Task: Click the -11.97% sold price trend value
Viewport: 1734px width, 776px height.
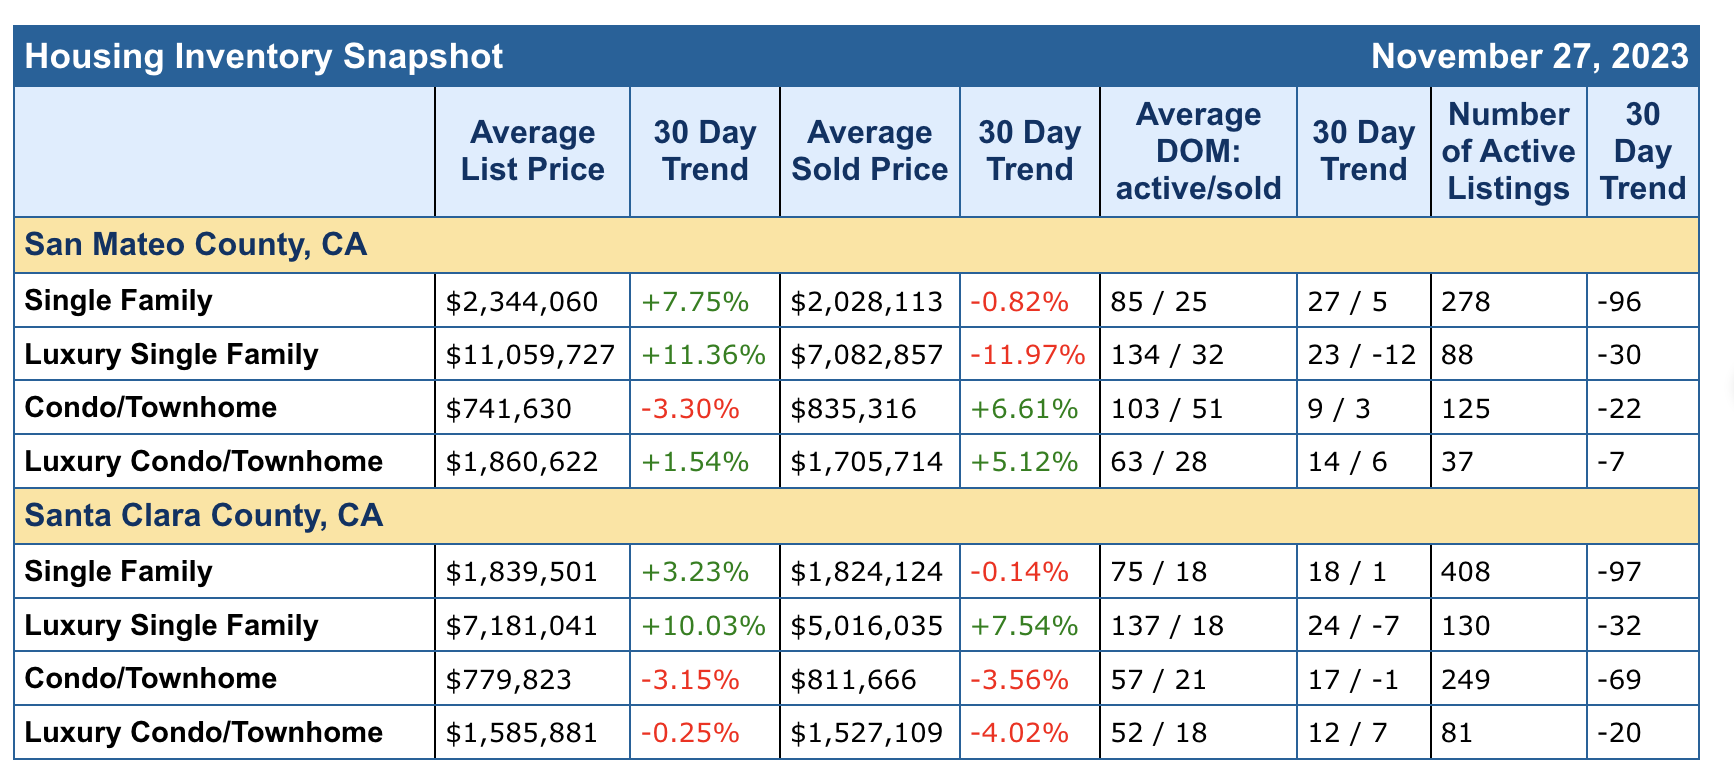Action: tap(1028, 355)
